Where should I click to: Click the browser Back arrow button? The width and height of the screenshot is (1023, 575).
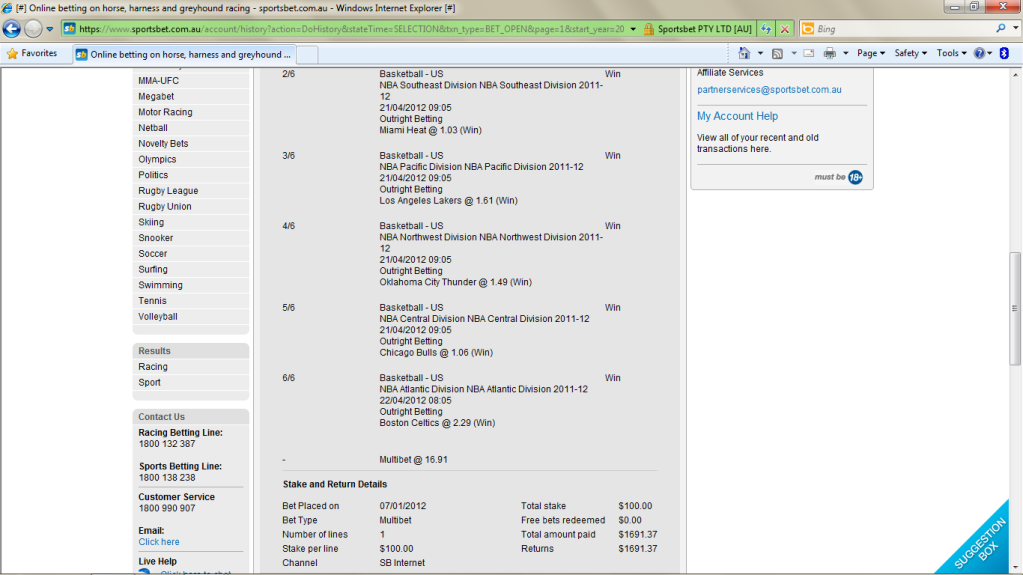[12, 29]
